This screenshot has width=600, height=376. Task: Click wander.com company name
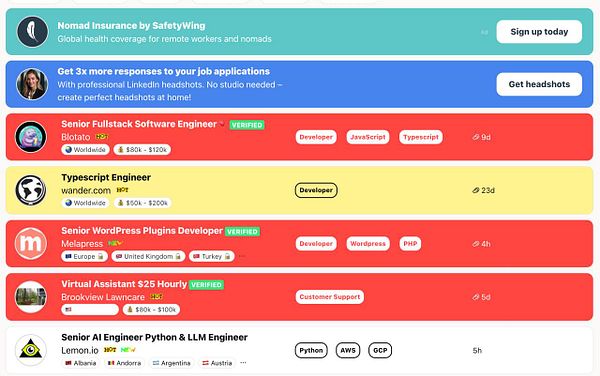(86, 190)
